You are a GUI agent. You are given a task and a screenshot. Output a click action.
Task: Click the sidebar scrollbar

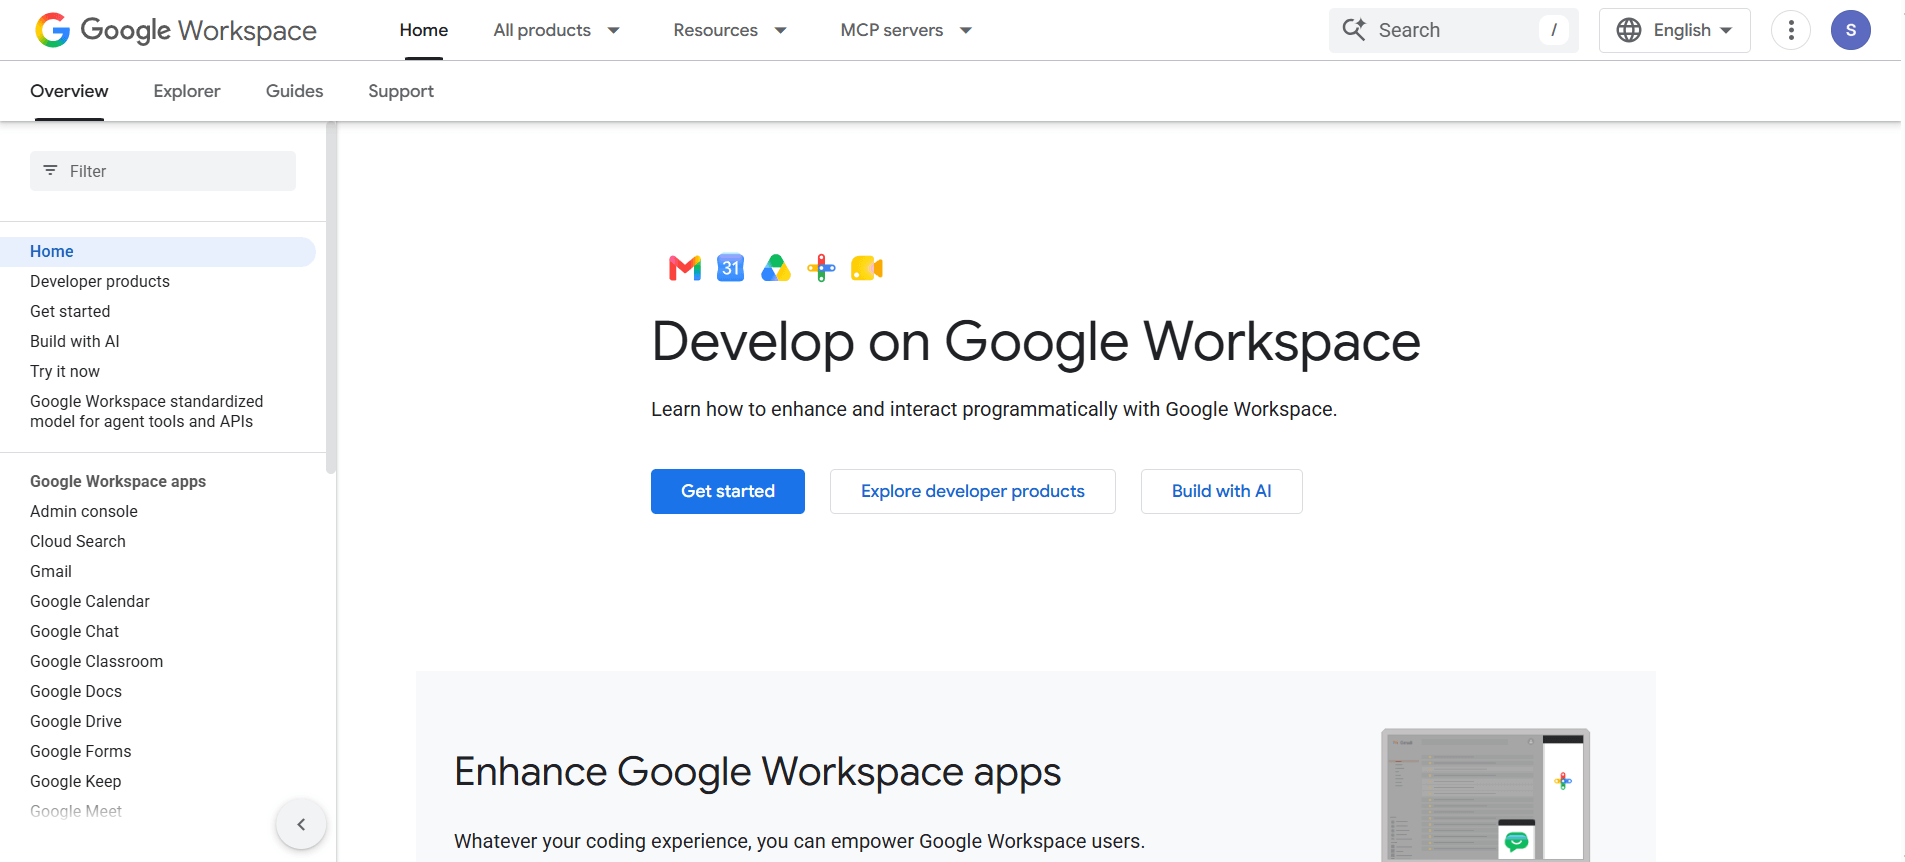click(x=331, y=298)
